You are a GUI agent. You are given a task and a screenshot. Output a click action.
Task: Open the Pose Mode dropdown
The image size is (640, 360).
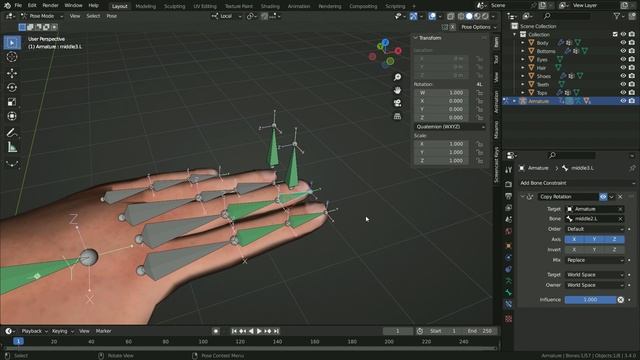42,16
